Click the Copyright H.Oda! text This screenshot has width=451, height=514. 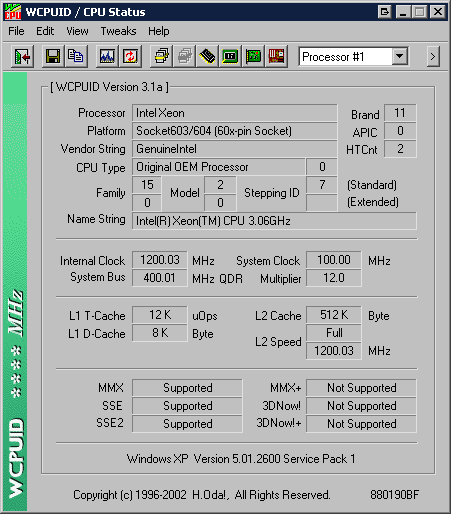tap(202, 495)
